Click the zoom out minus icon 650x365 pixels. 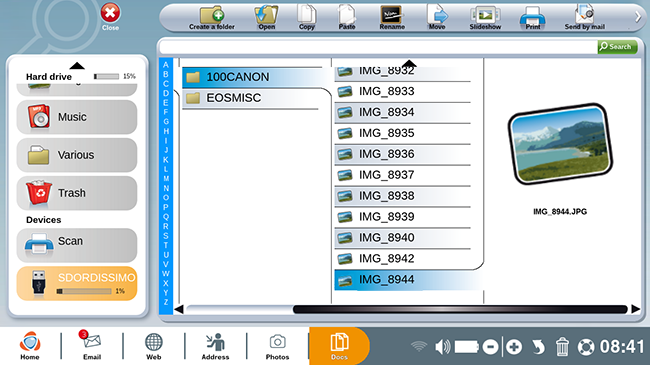click(490, 347)
